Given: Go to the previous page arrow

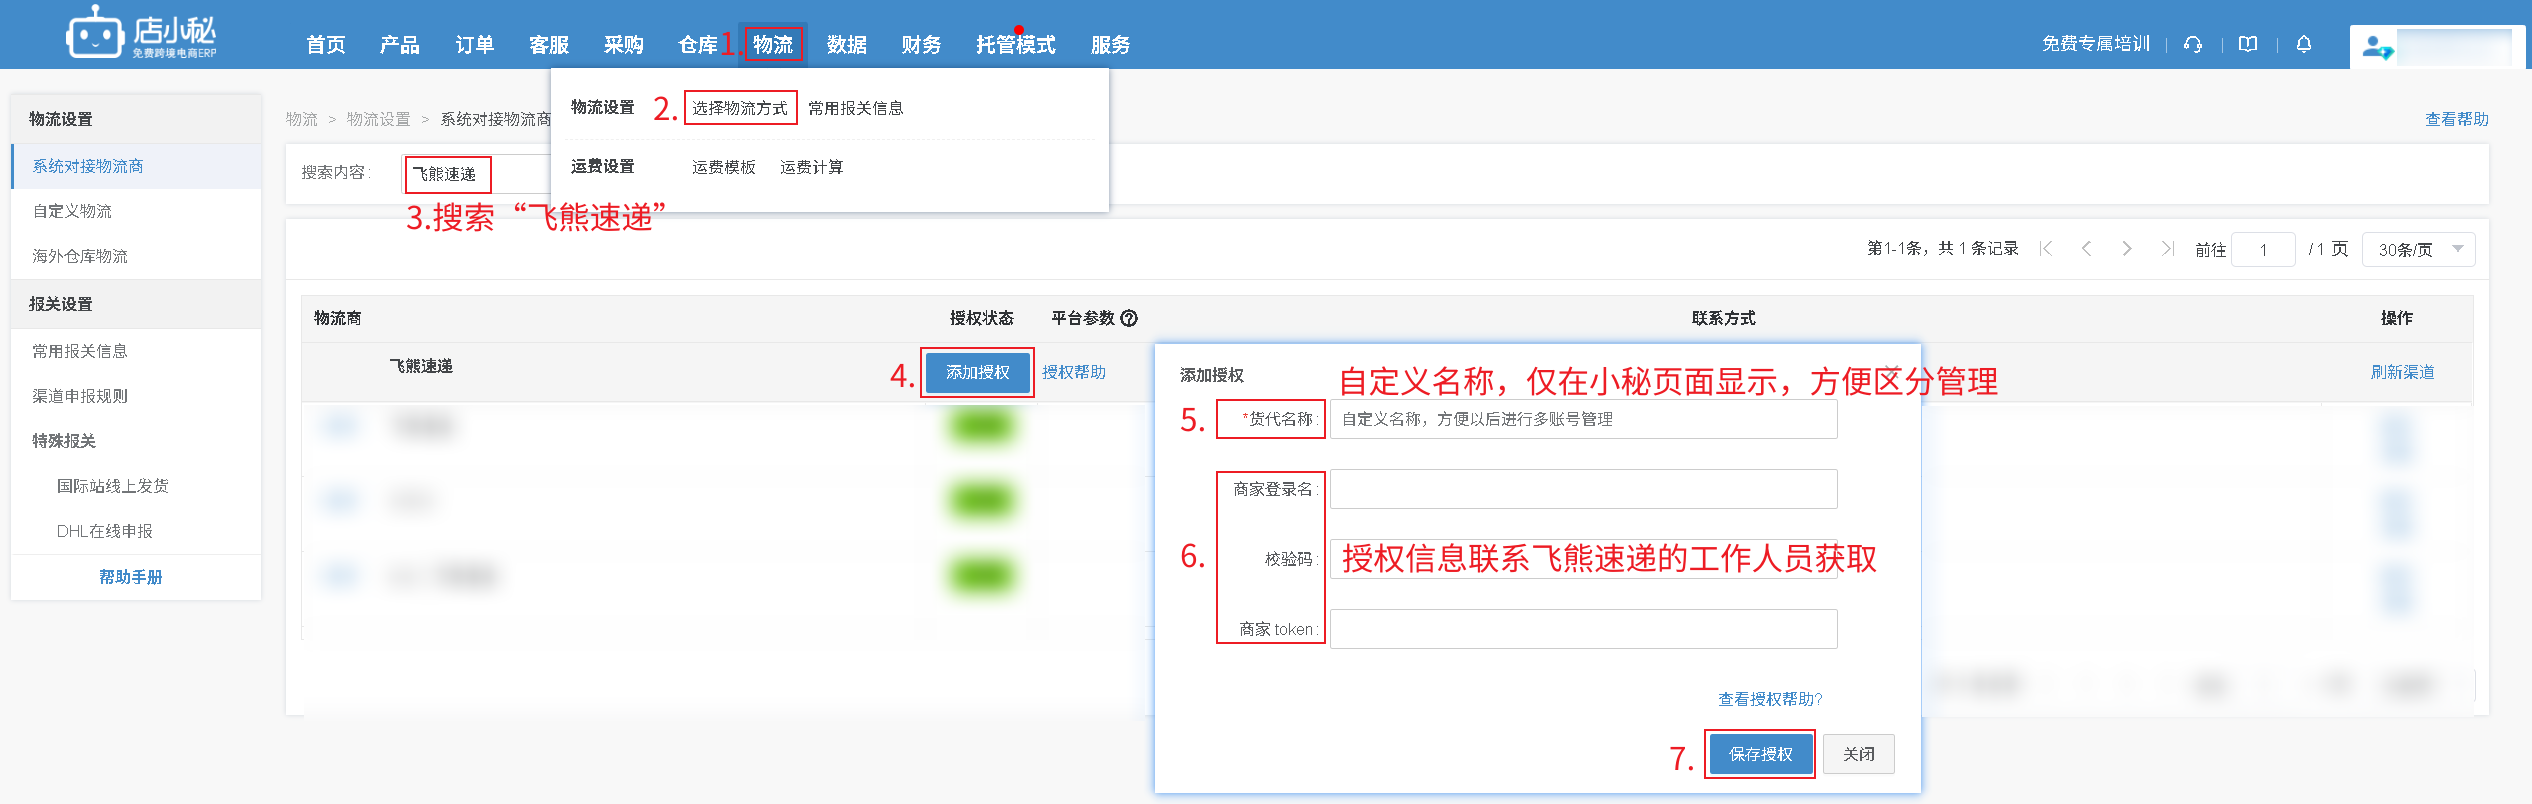Looking at the screenshot, I should pyautogui.click(x=2086, y=248).
